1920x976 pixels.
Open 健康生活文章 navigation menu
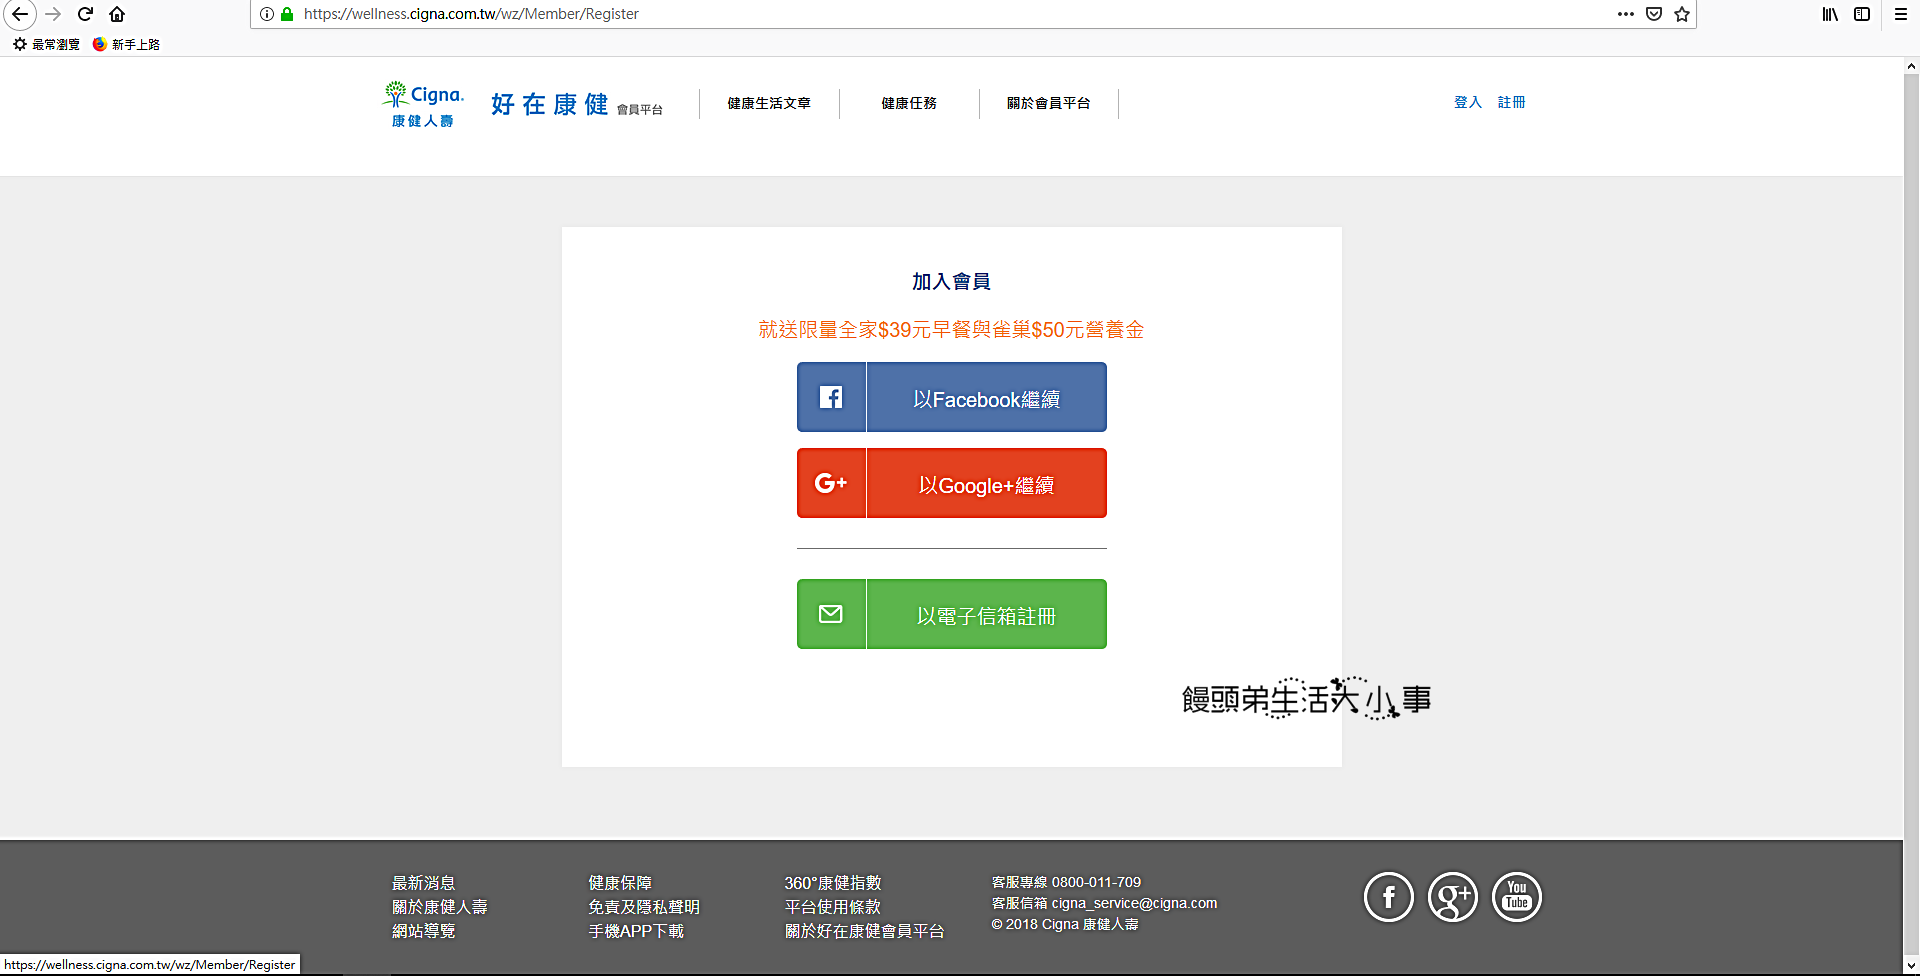coord(769,103)
